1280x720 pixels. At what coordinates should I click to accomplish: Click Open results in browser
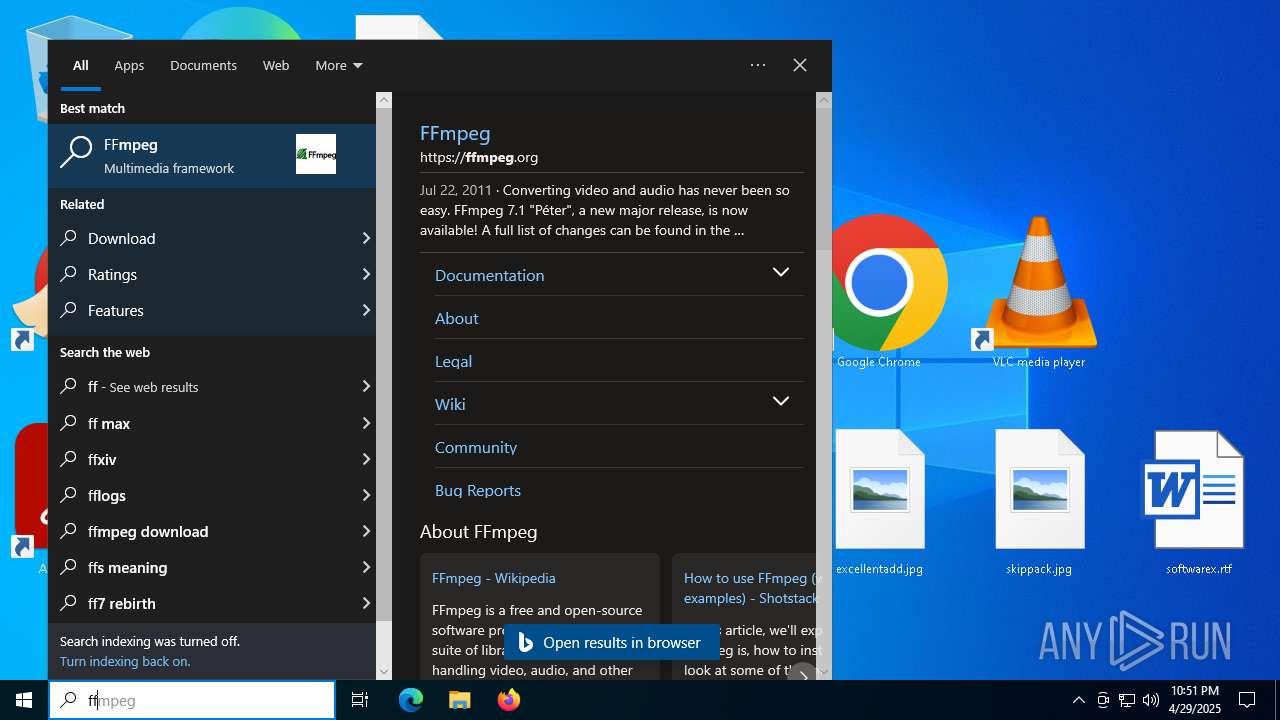click(x=612, y=642)
